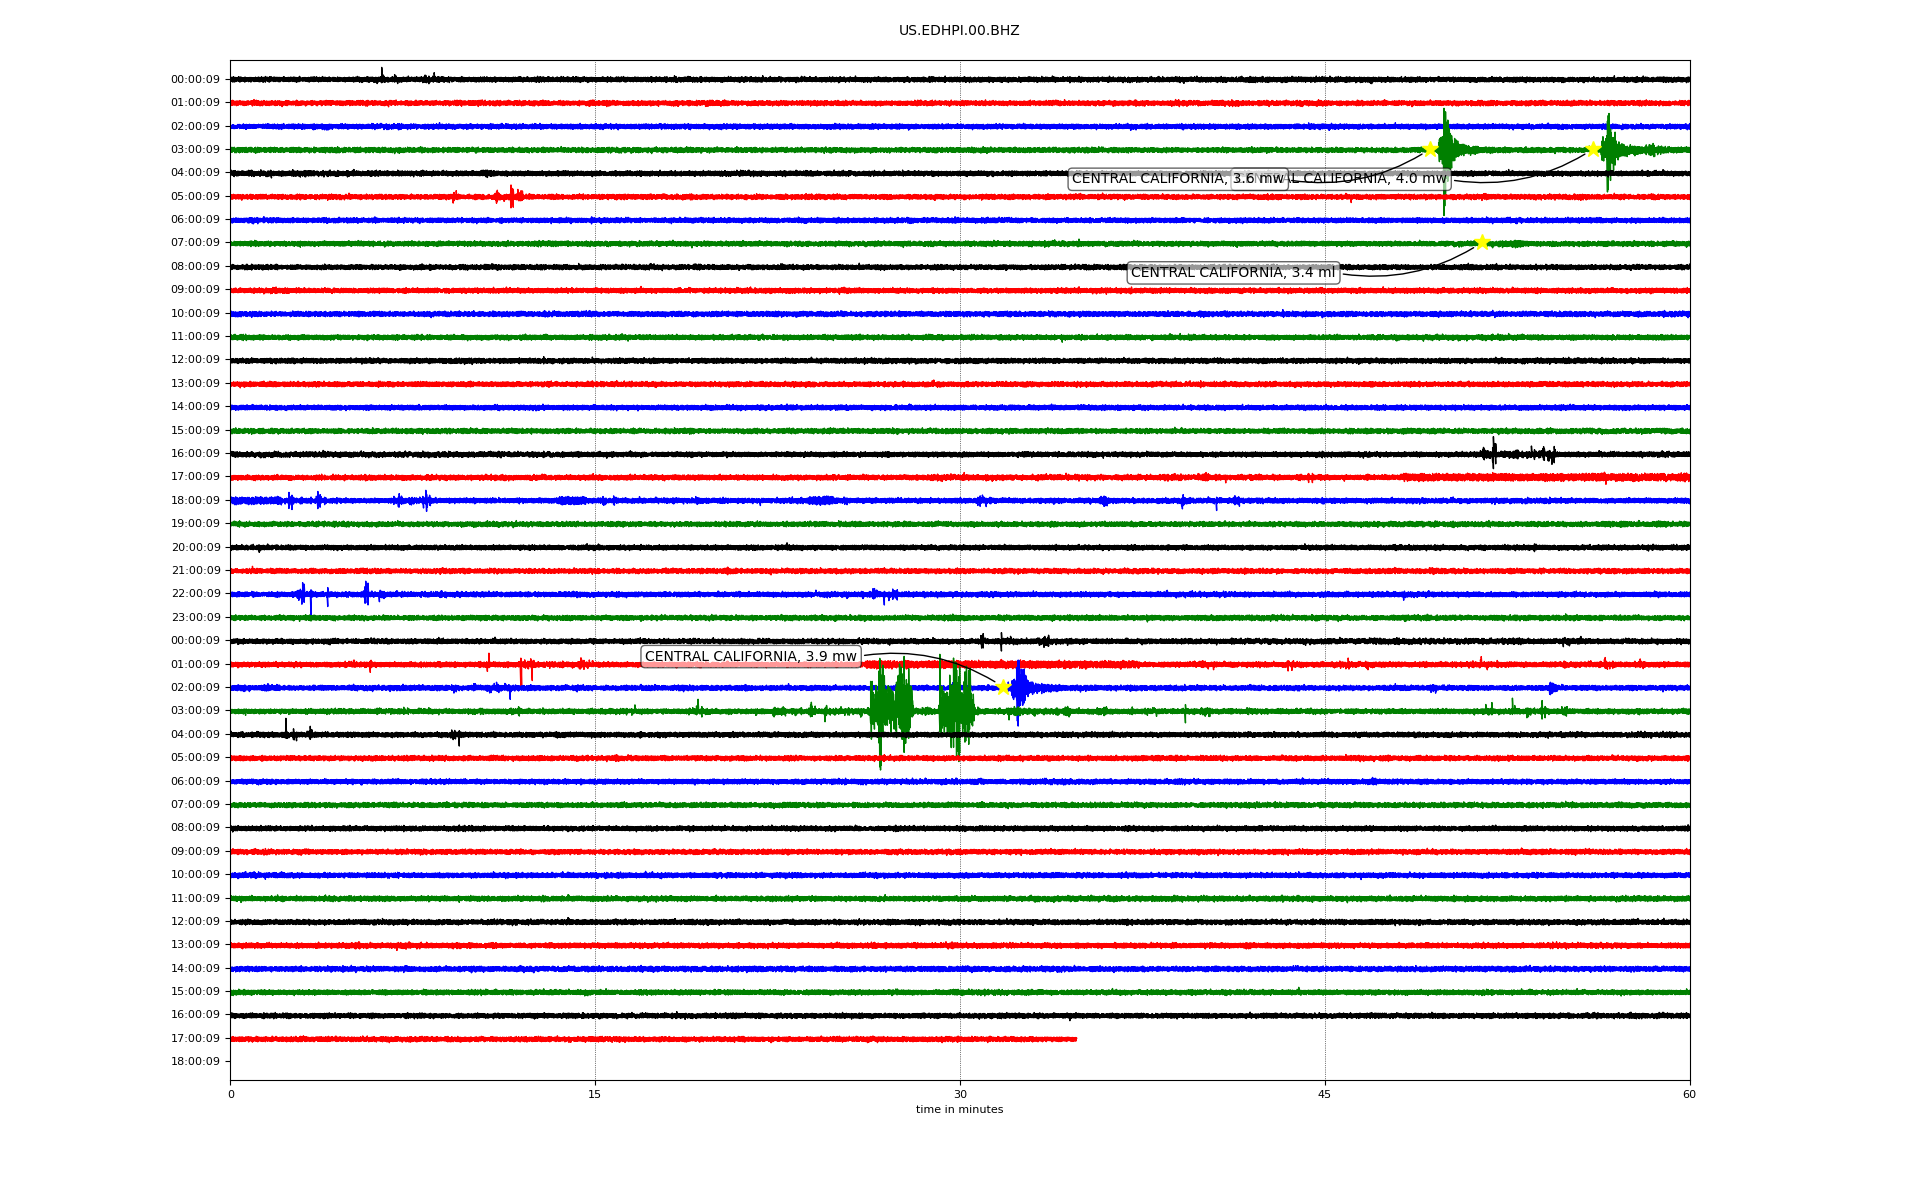Click the right star on the upper 03:00:09 trace

(x=1593, y=149)
